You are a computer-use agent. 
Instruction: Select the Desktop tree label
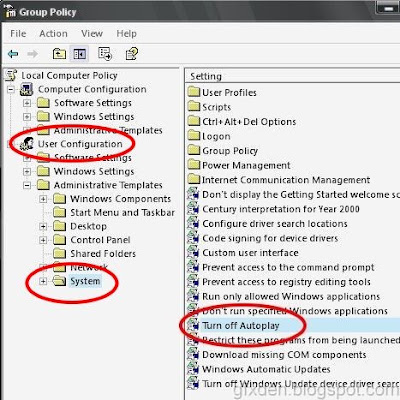tap(88, 226)
